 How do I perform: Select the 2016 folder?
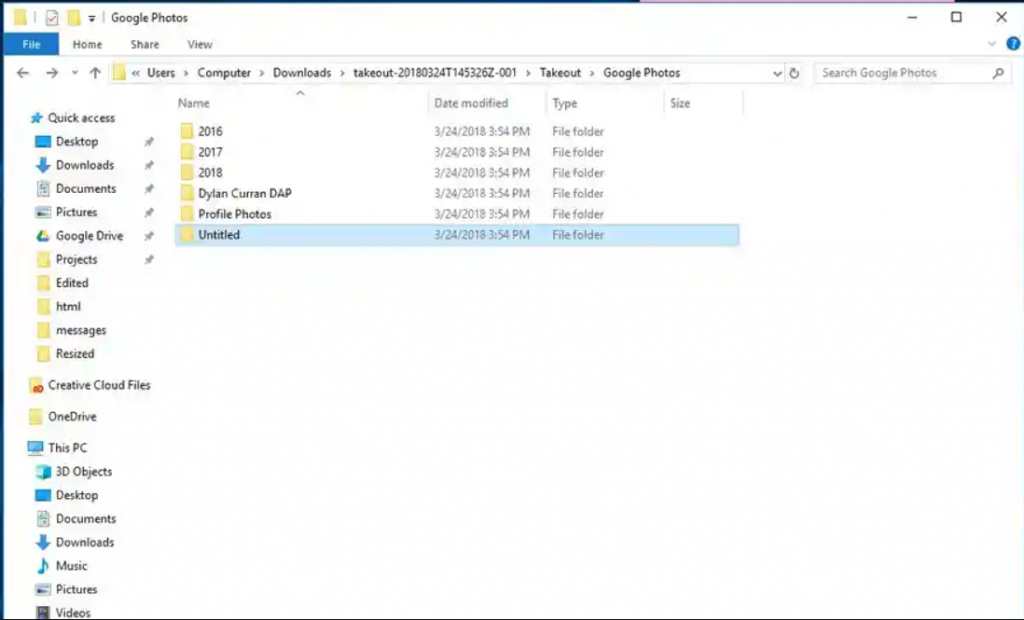tap(210, 131)
